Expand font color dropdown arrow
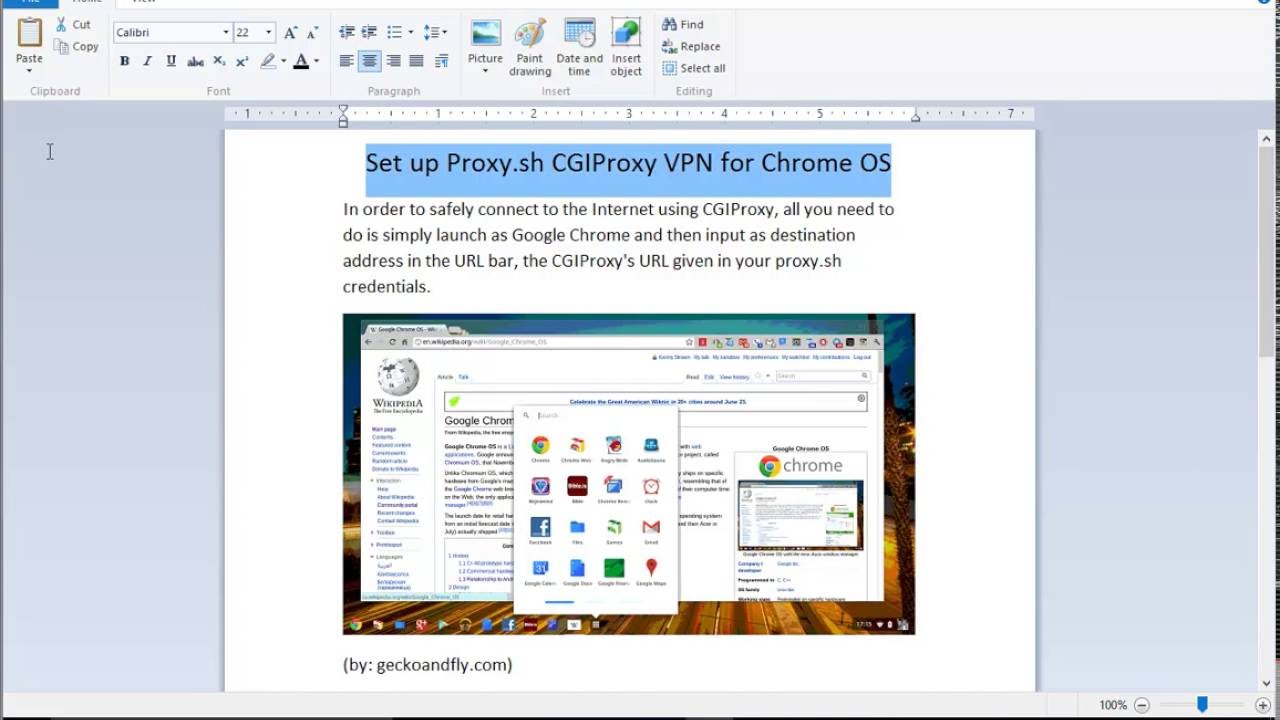The height and width of the screenshot is (720, 1280). 316,61
